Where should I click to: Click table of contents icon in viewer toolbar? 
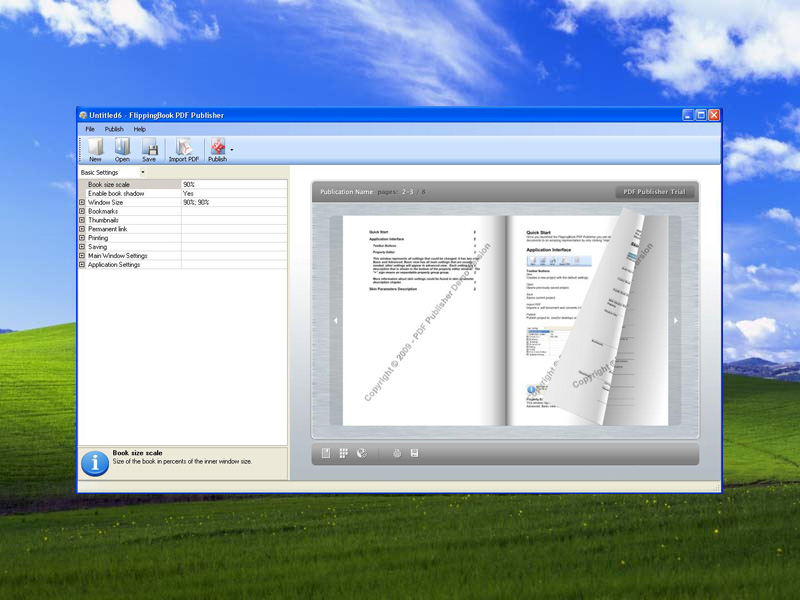326,453
